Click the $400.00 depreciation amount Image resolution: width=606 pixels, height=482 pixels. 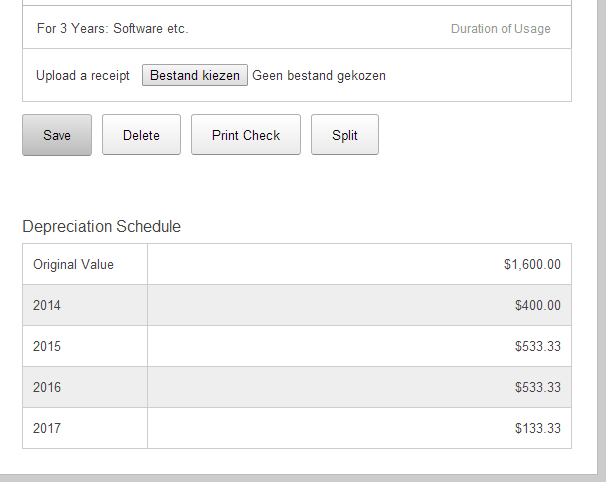[x=537, y=305]
